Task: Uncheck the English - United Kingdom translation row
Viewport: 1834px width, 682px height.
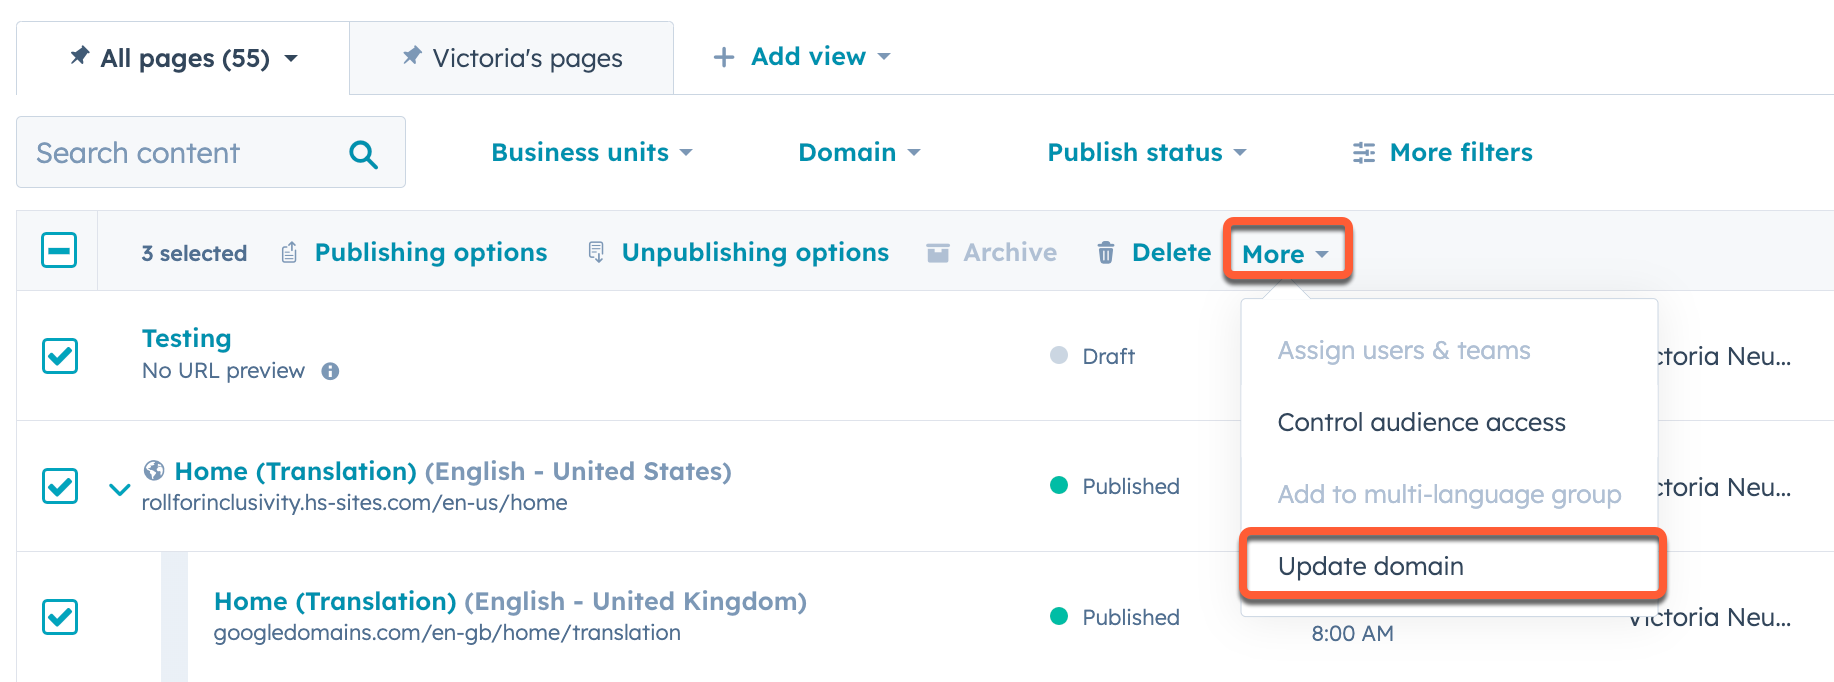Action: click(59, 617)
